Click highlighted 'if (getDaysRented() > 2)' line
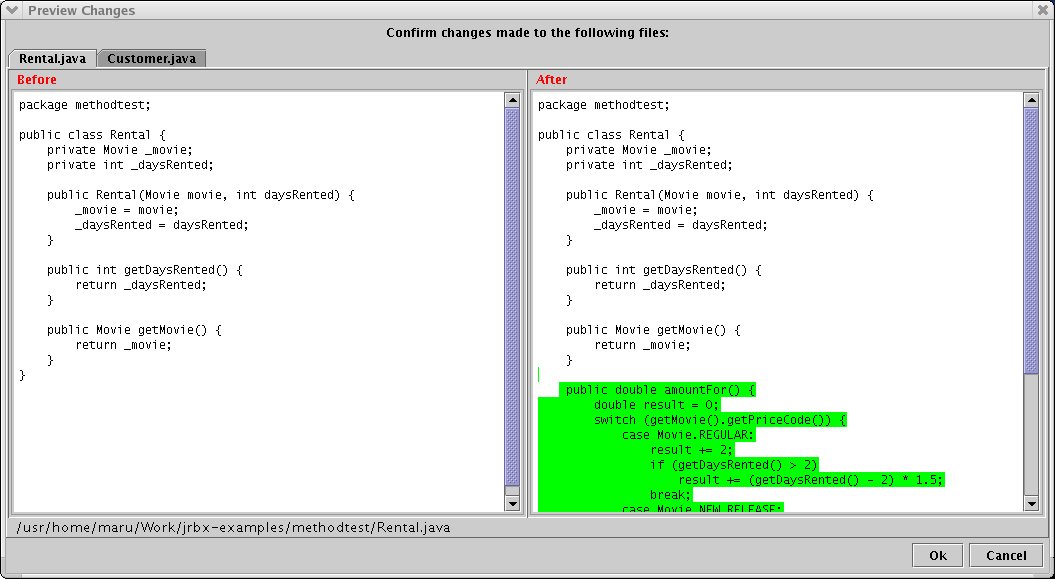 [x=733, y=465]
